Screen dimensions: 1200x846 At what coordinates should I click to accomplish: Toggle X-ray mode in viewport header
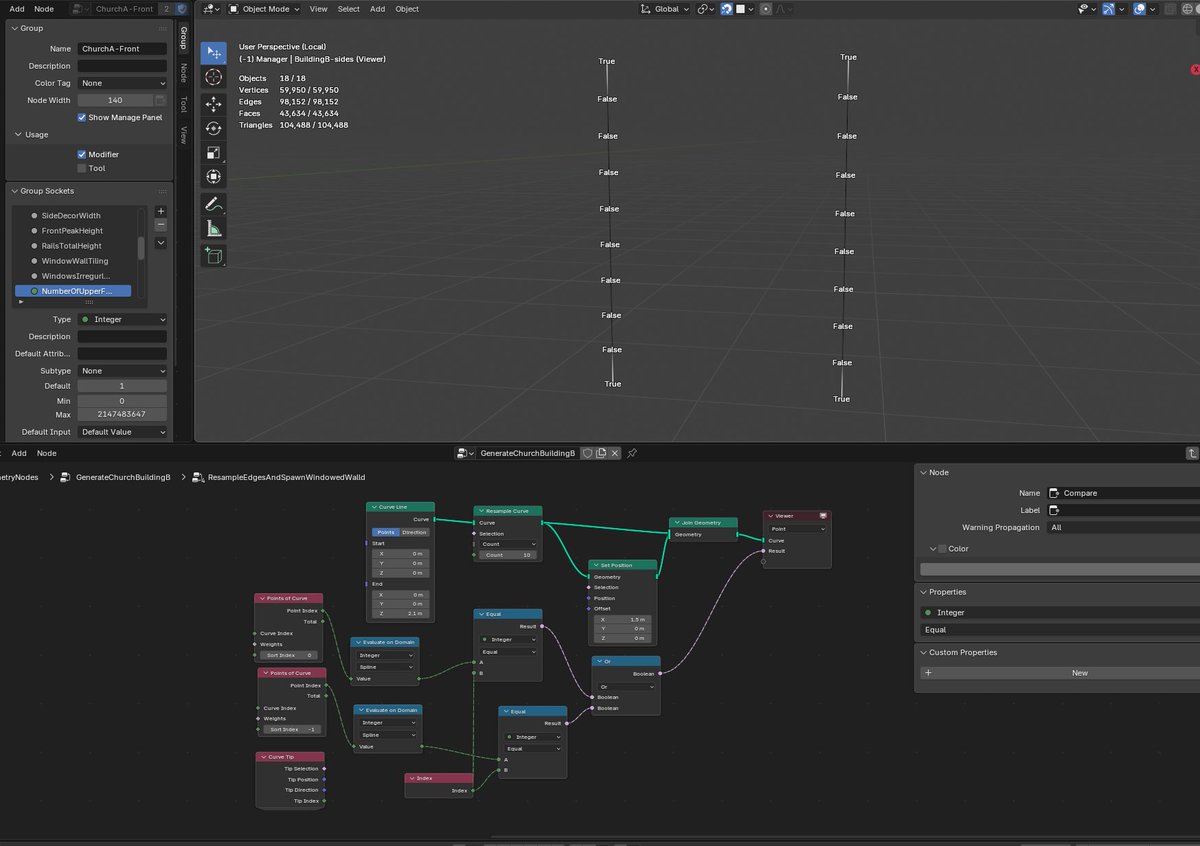coord(1171,9)
